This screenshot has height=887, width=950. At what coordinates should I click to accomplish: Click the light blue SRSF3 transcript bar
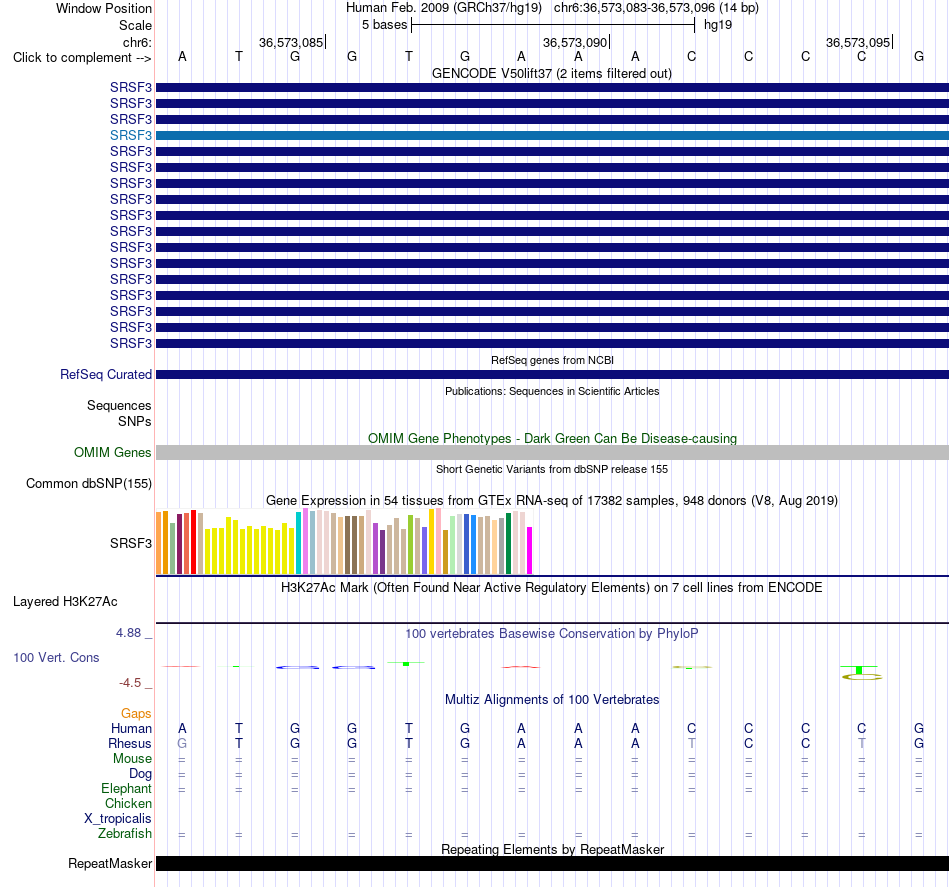point(552,135)
